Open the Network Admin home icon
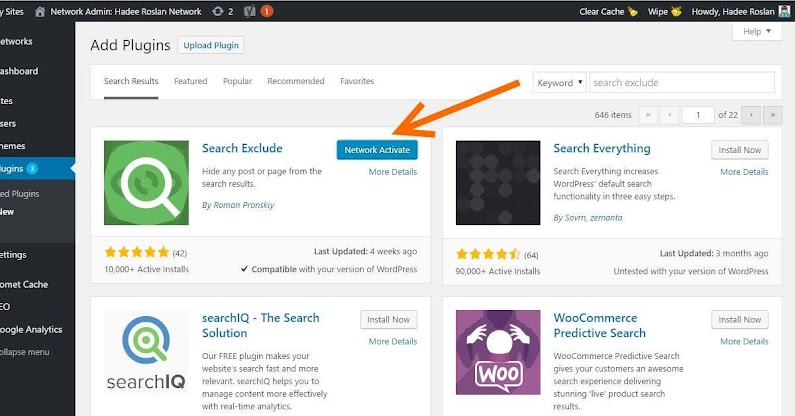 (x=40, y=11)
